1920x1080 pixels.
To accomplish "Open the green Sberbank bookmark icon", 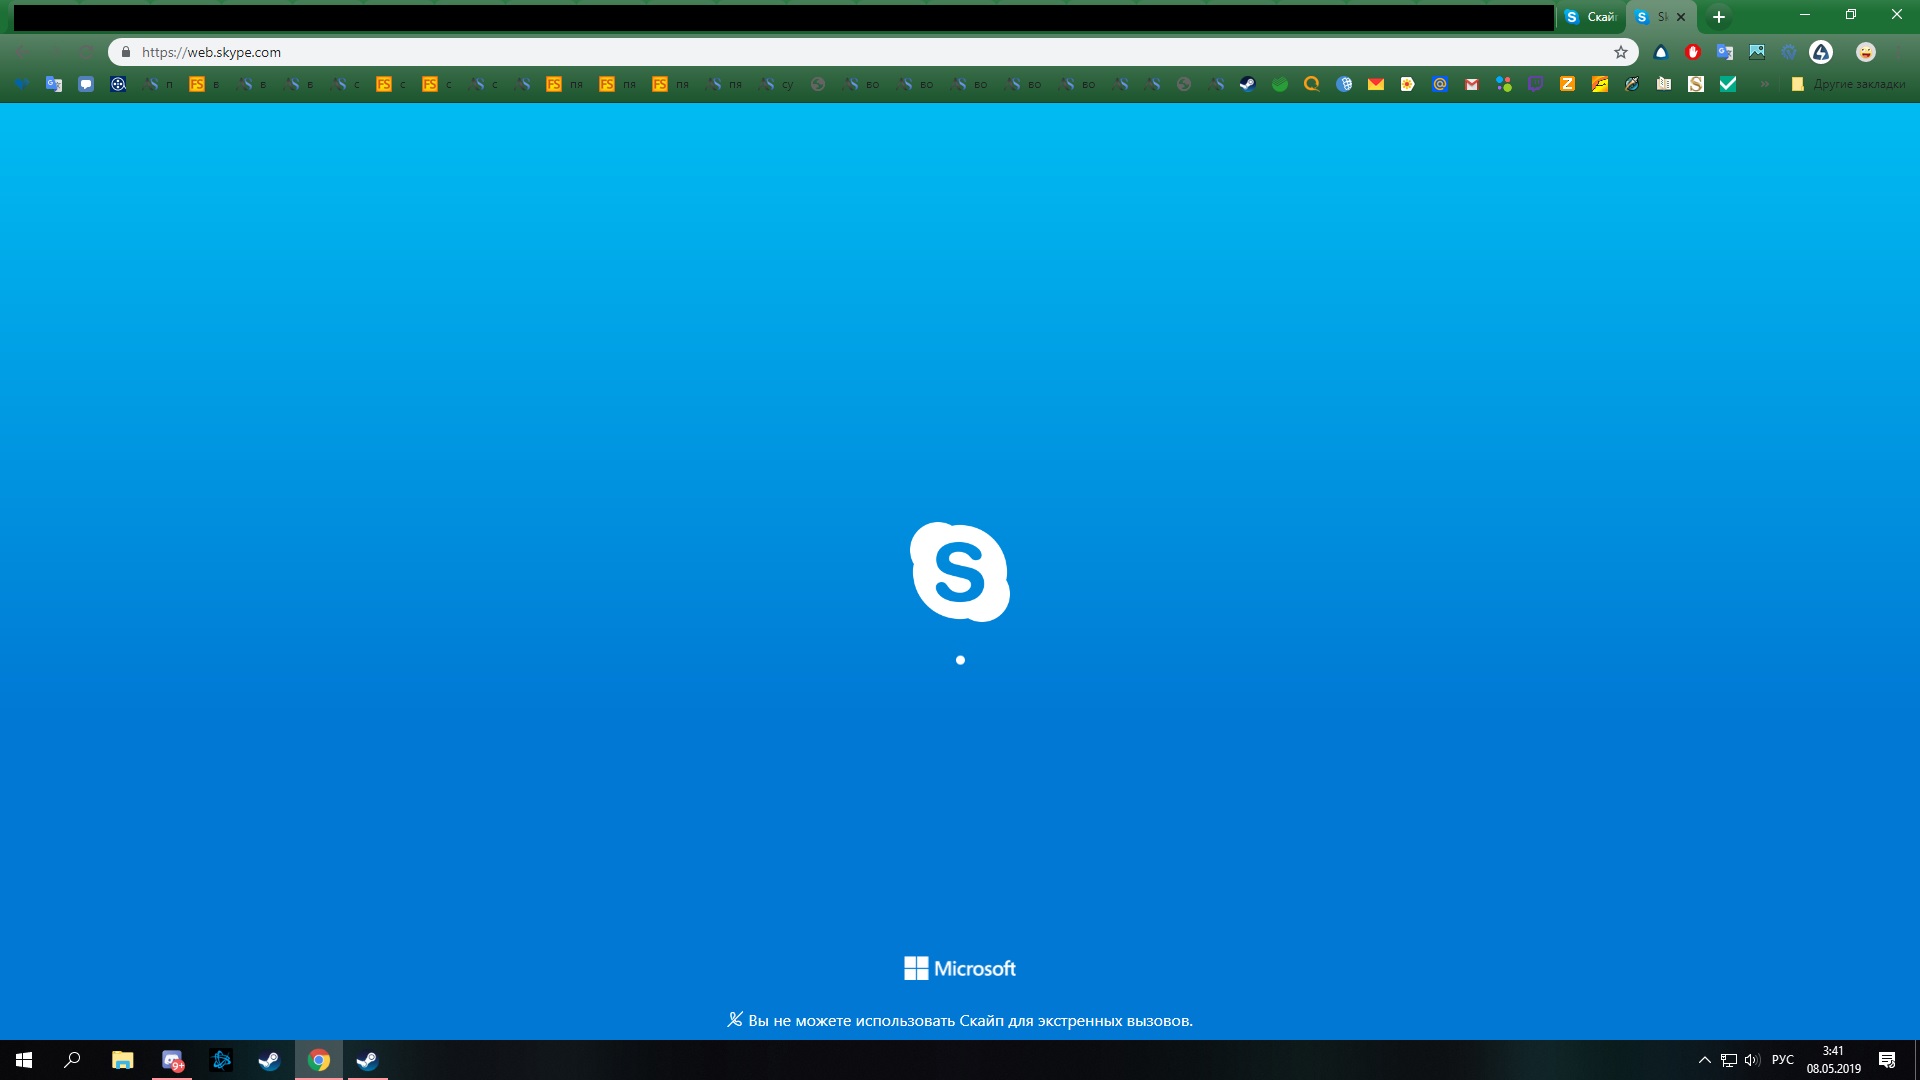I will point(1280,85).
